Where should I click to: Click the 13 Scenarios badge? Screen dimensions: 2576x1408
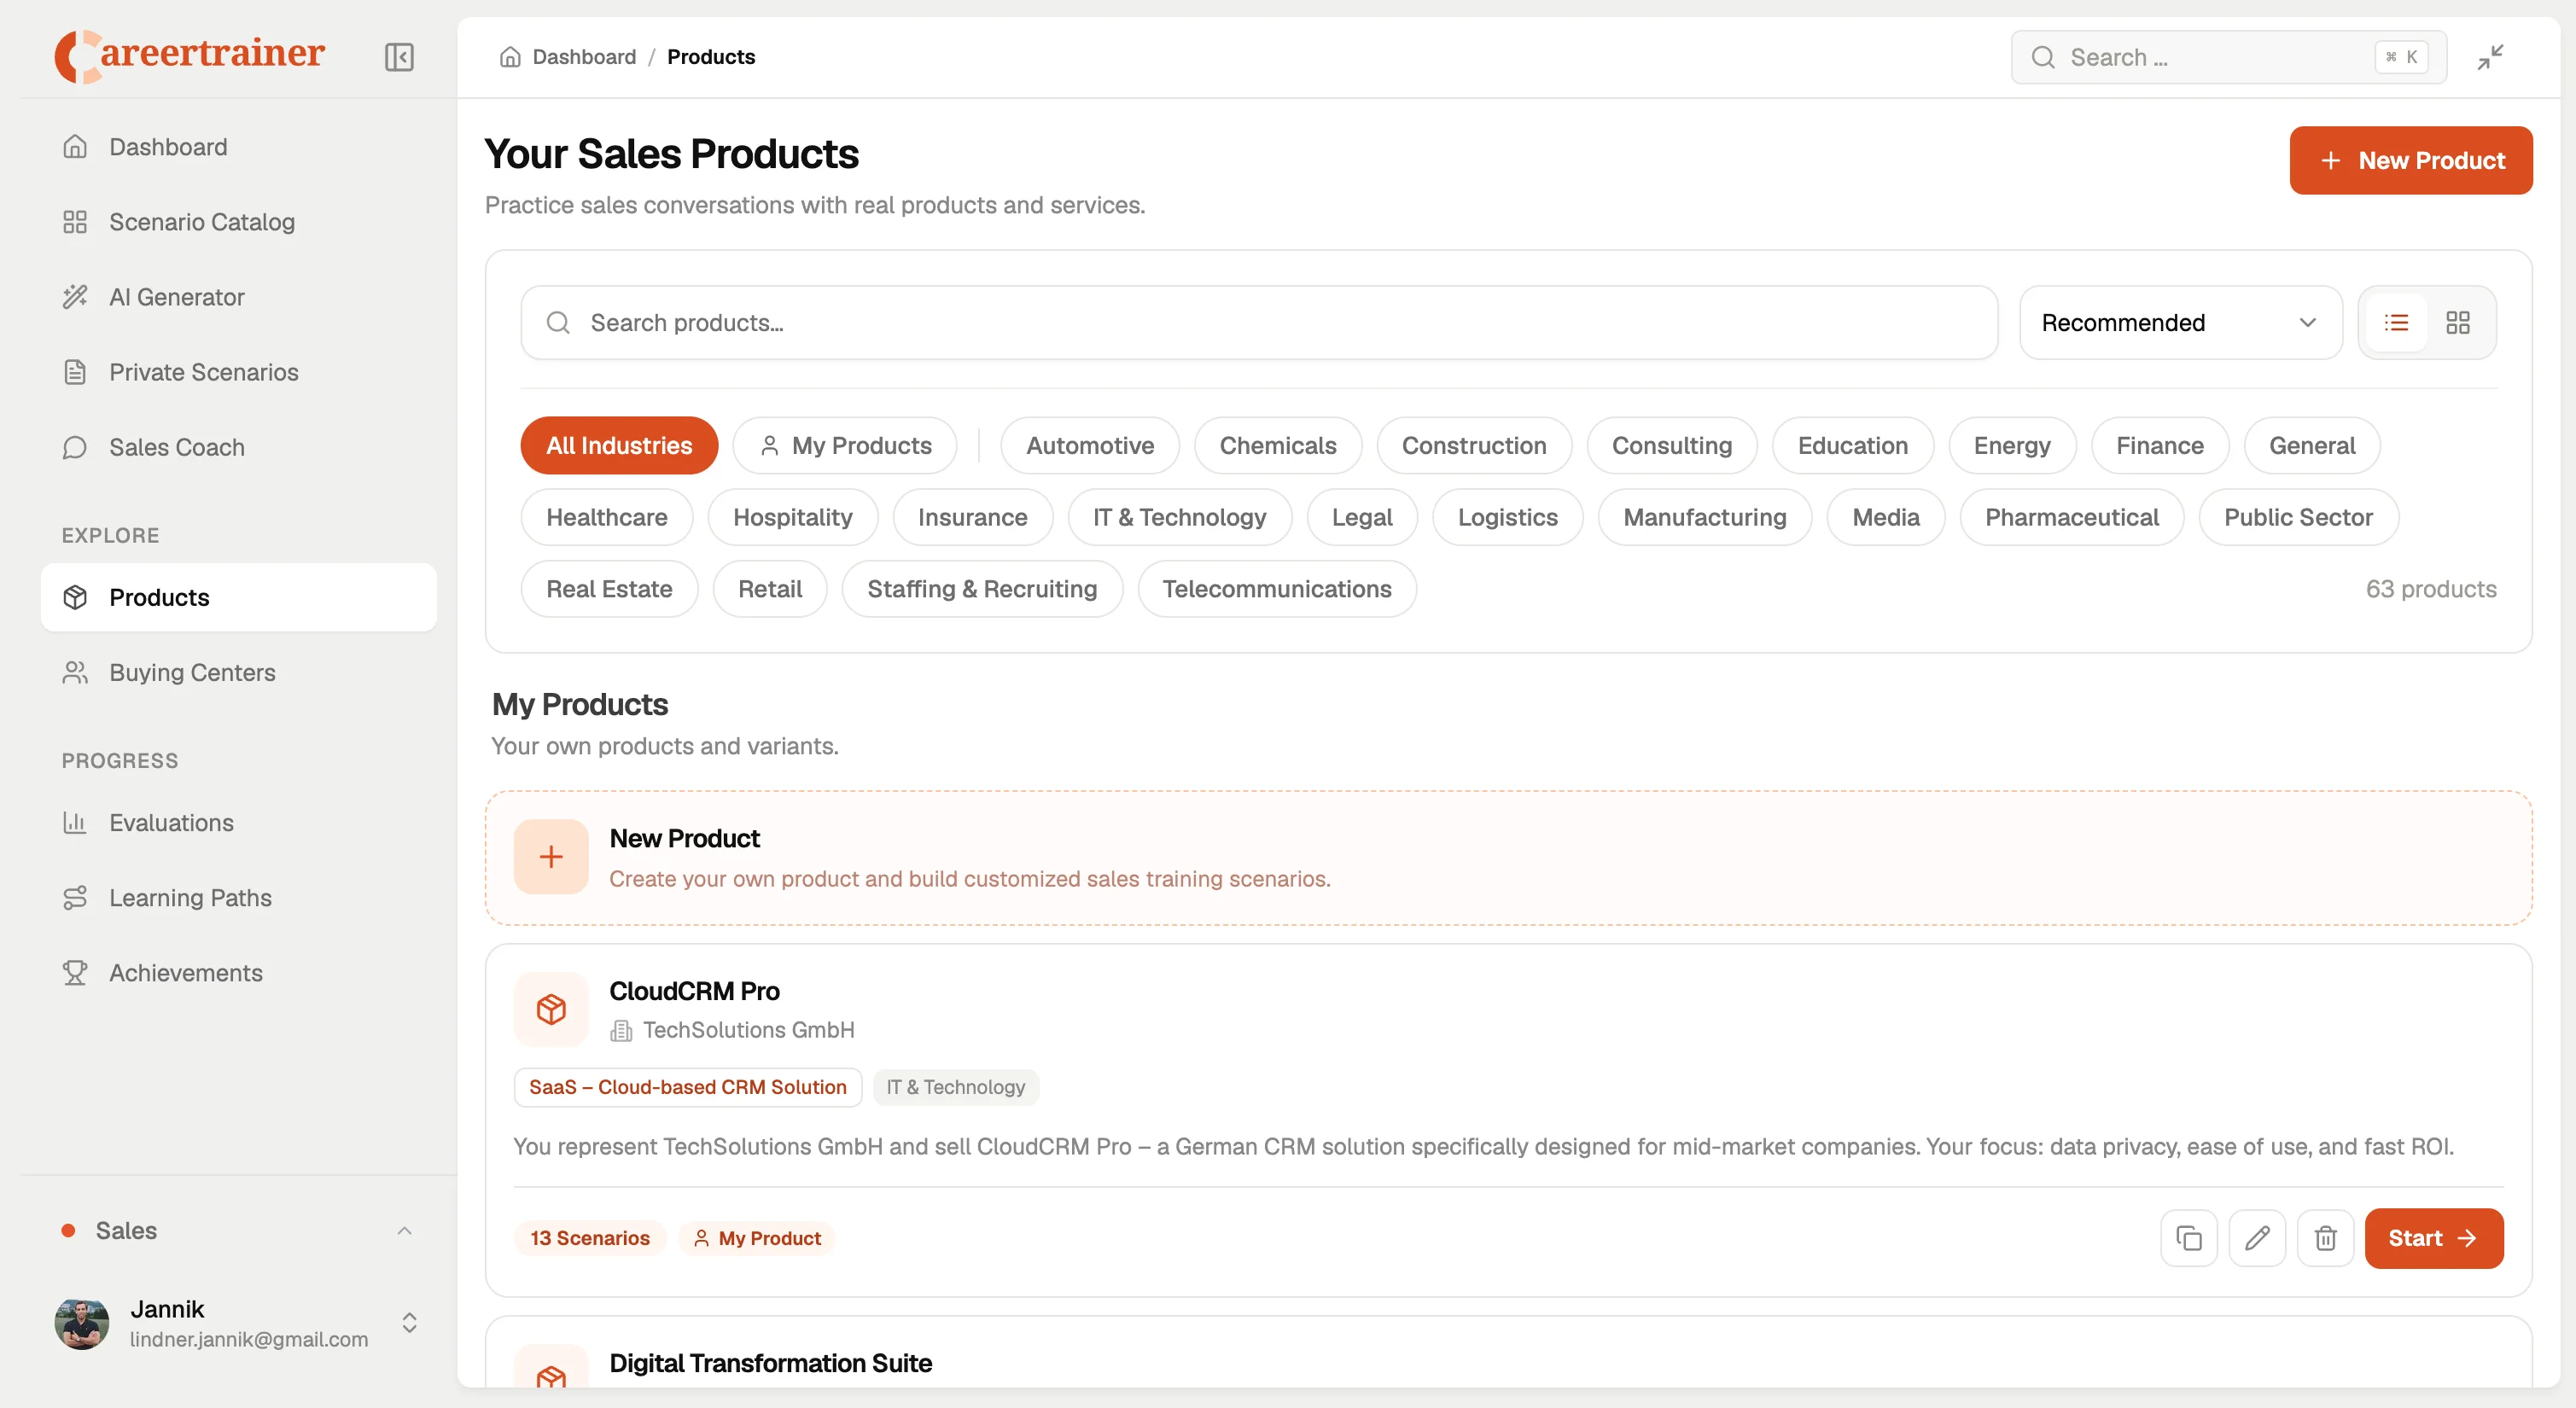589,1238
